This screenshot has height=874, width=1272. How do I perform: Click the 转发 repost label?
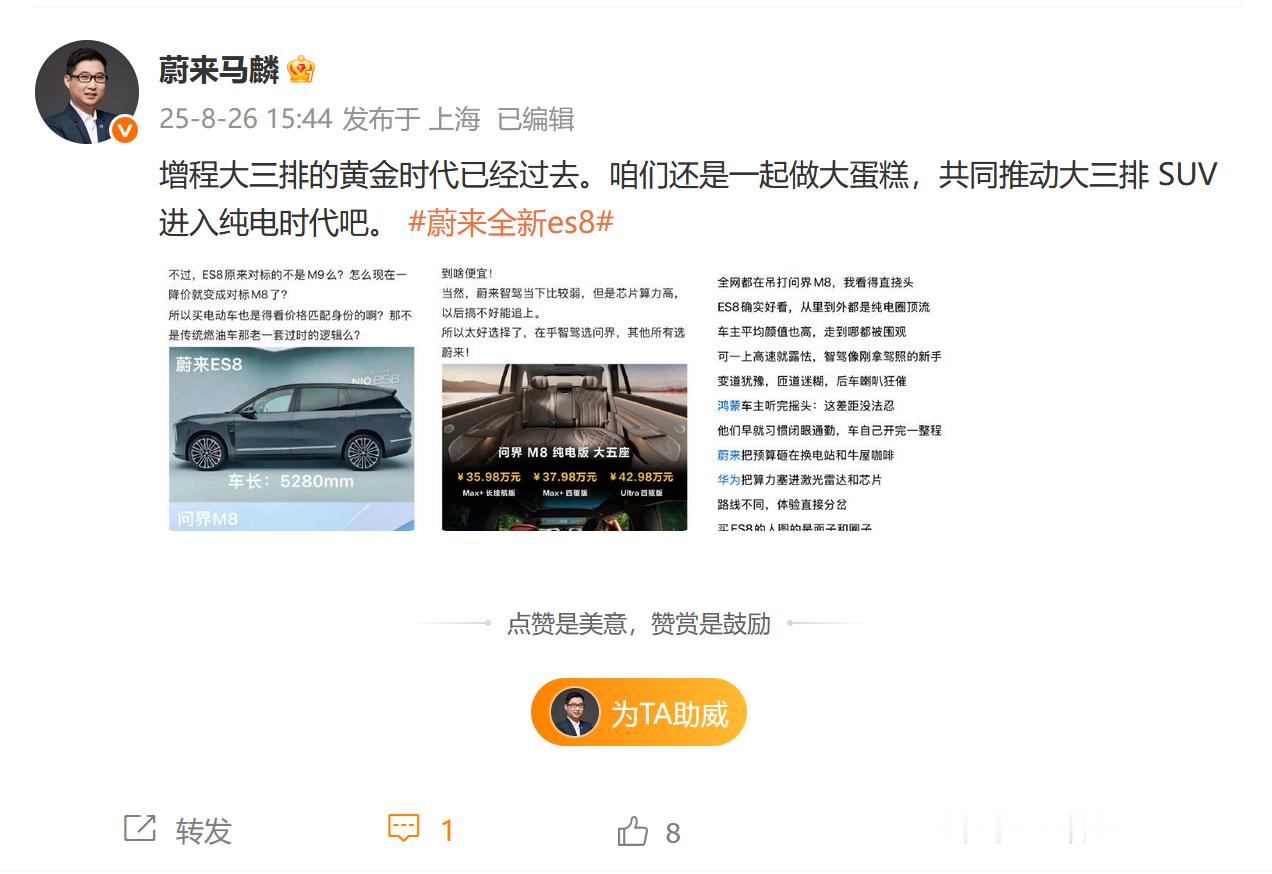(203, 831)
